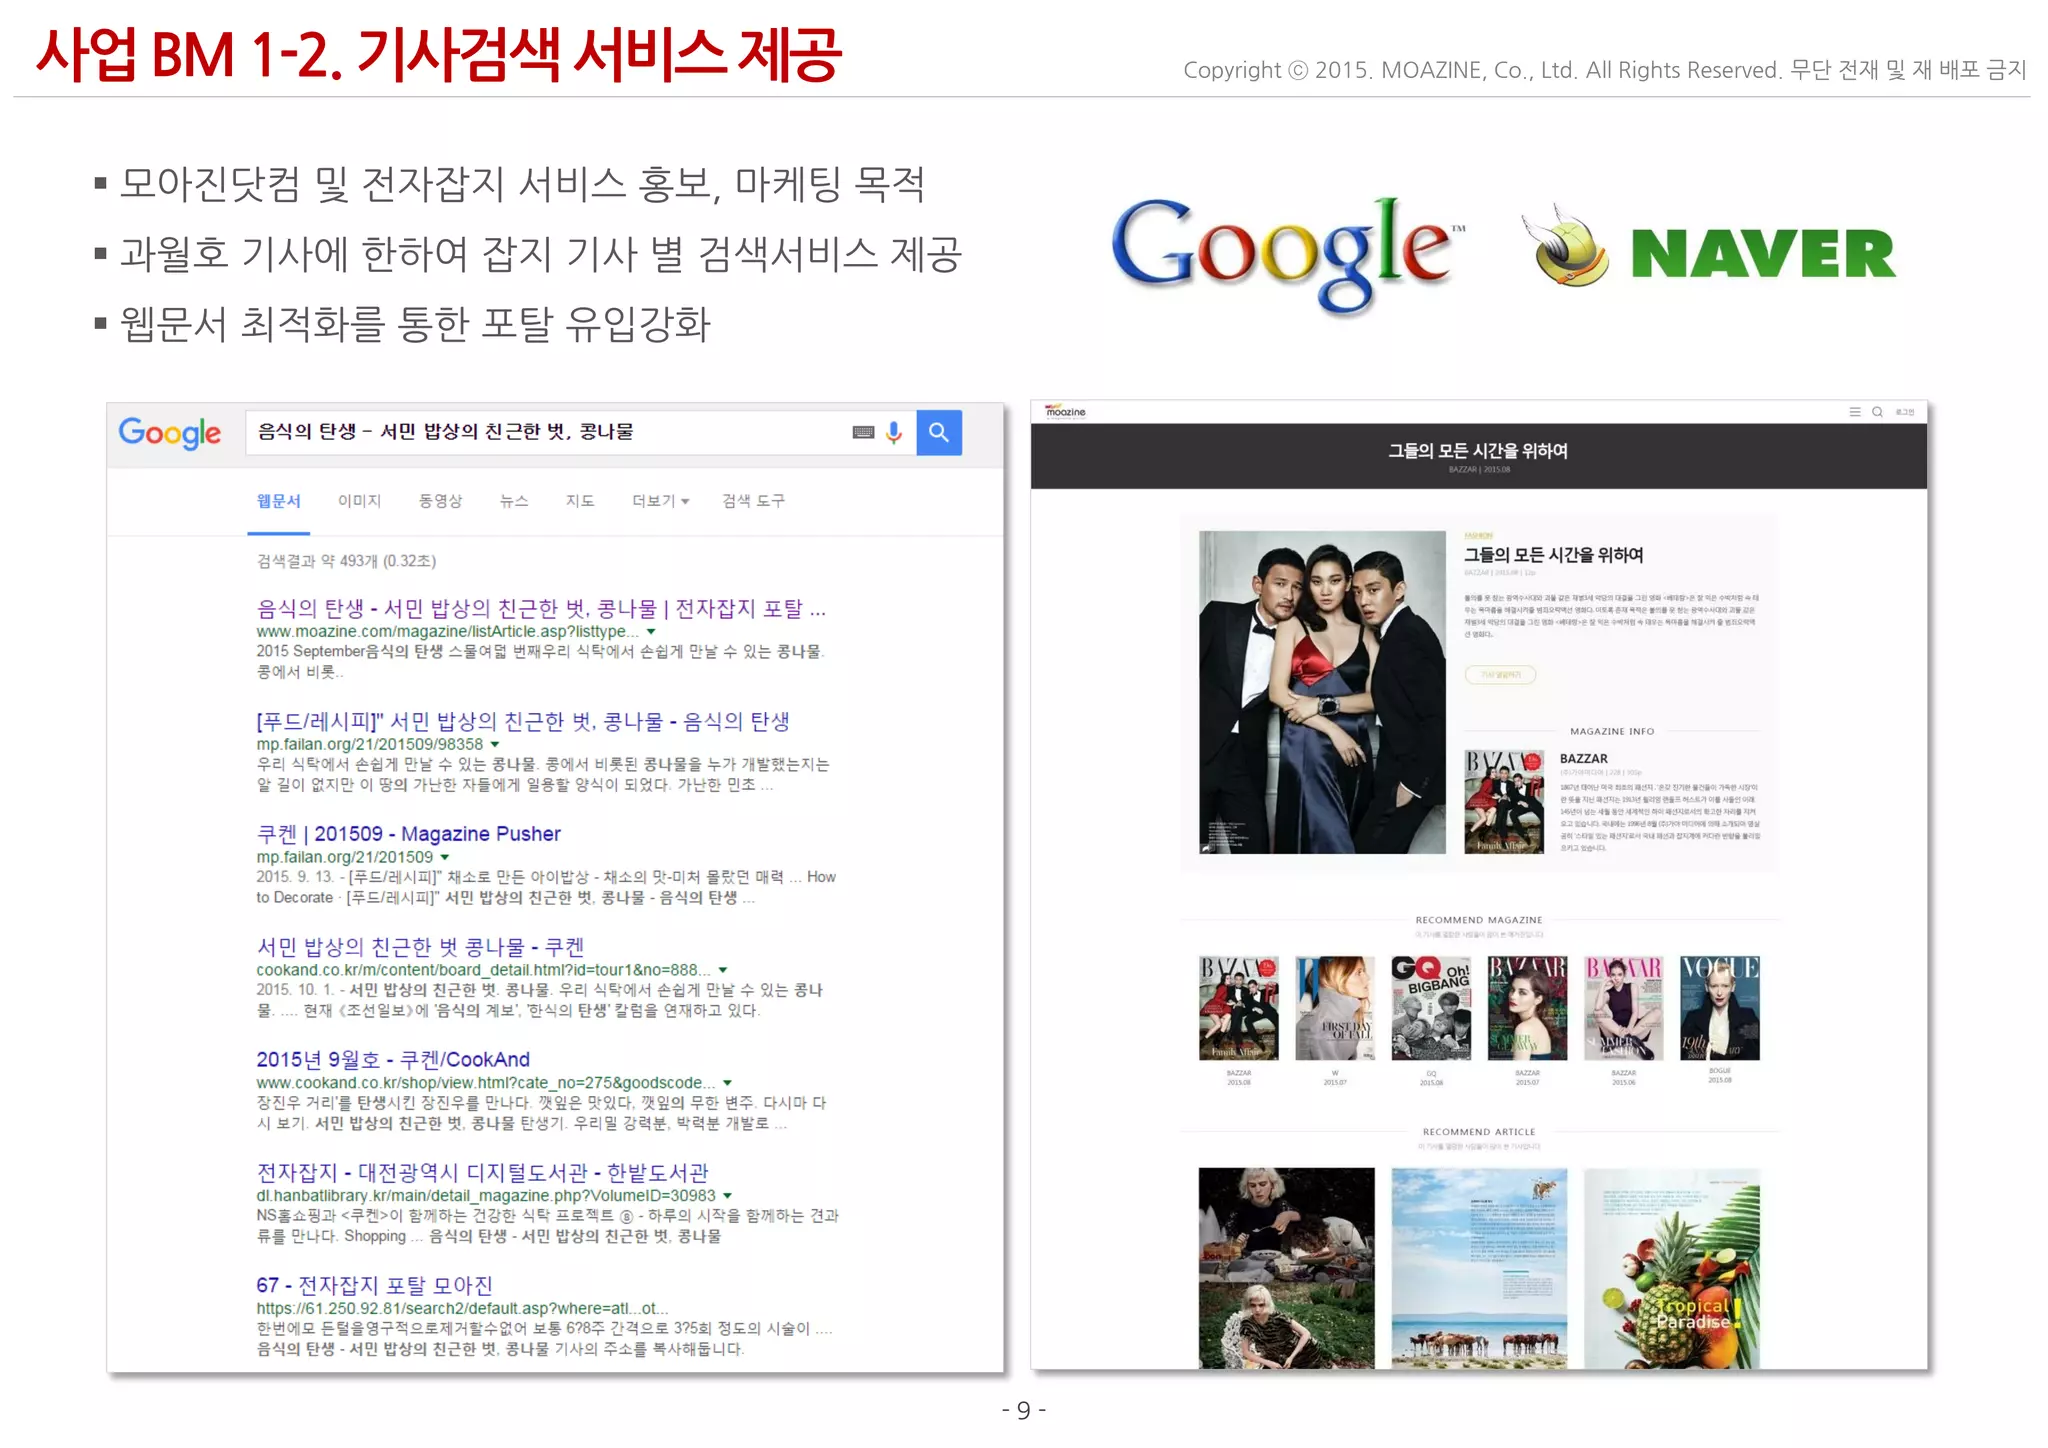Open recommended article with picnic photo
The image size is (2048, 1448).
tap(1287, 1268)
